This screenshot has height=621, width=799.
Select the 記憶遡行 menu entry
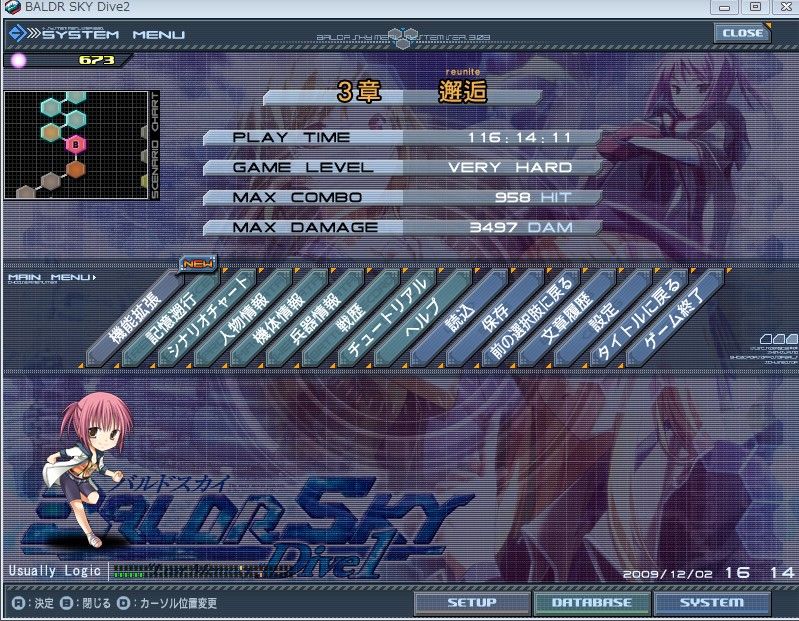[x=171, y=318]
